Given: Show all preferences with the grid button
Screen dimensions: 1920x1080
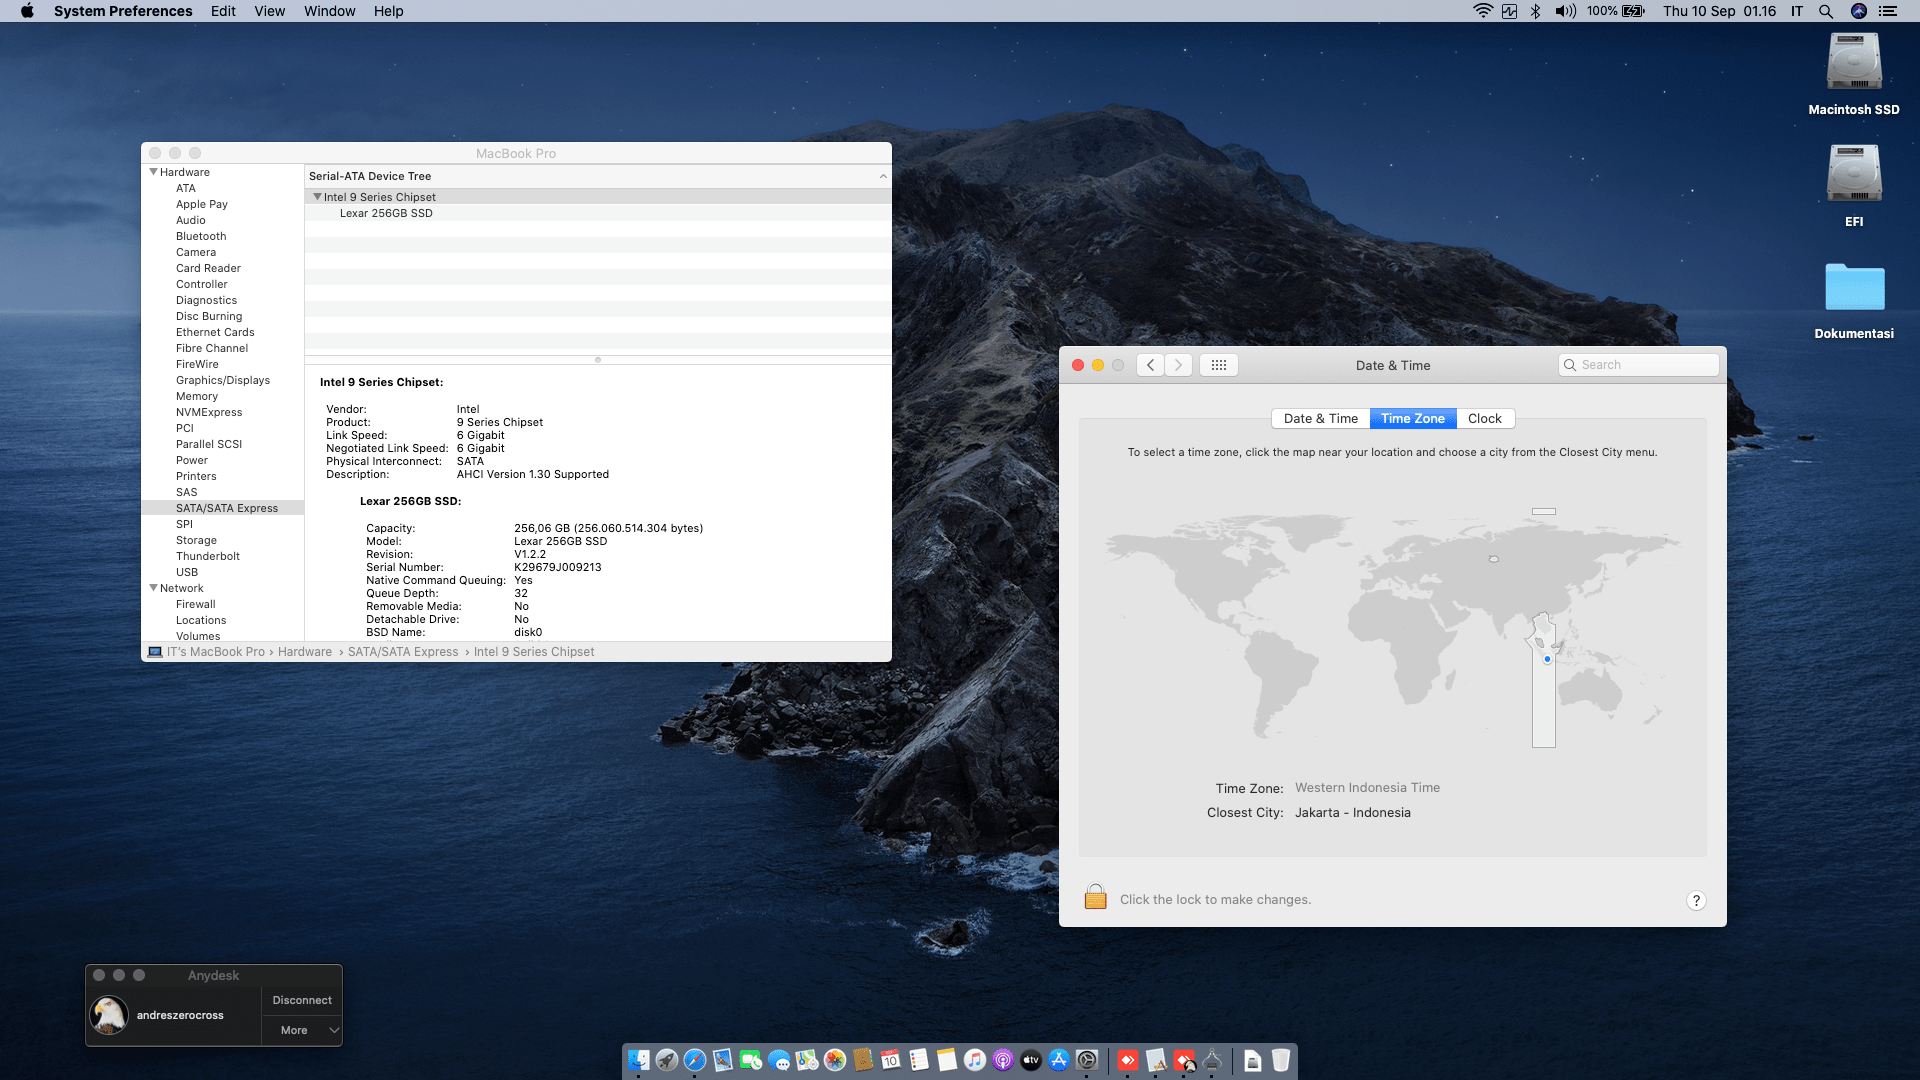Looking at the screenshot, I should (x=1218, y=365).
